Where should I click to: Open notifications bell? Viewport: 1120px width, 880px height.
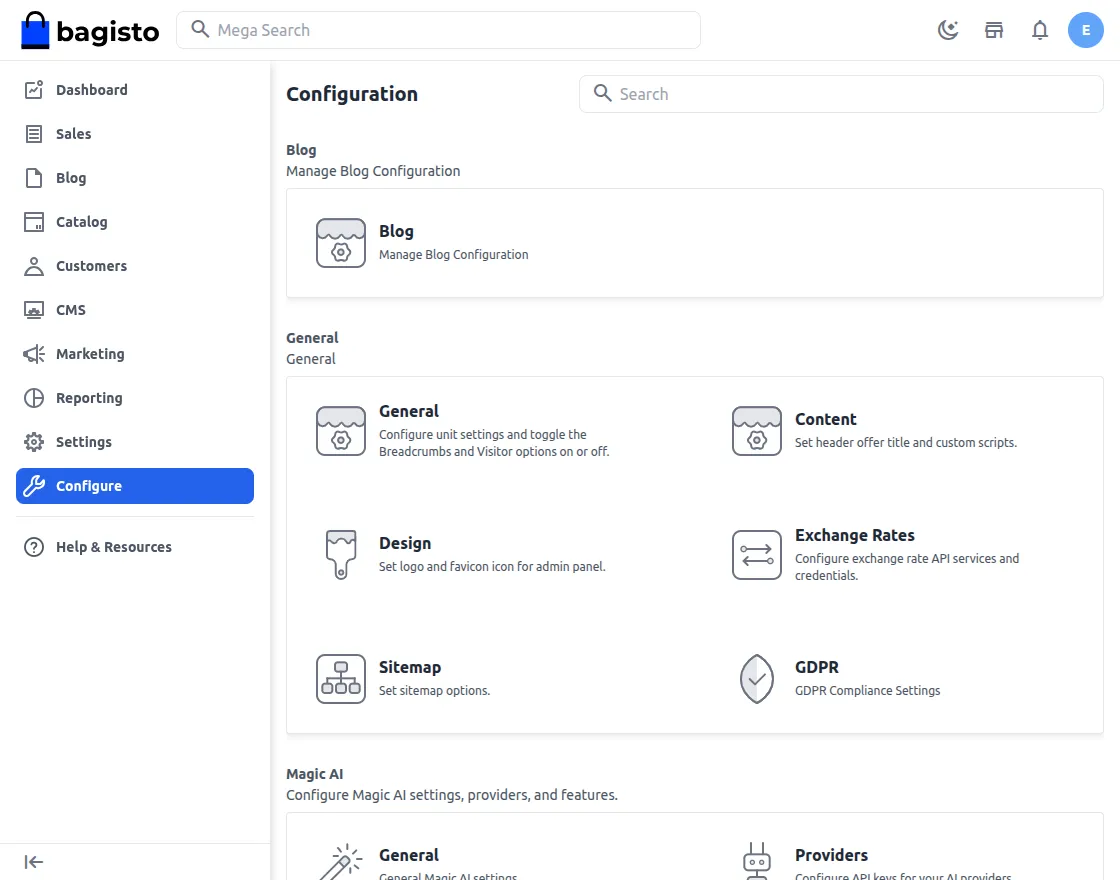click(1040, 30)
